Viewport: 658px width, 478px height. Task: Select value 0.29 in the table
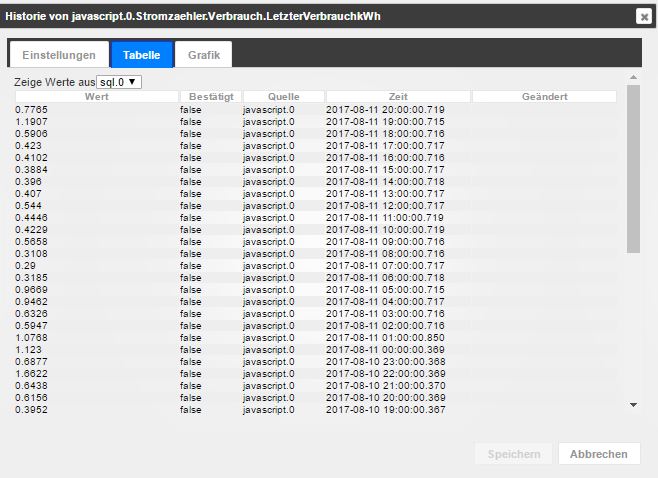coord(26,266)
